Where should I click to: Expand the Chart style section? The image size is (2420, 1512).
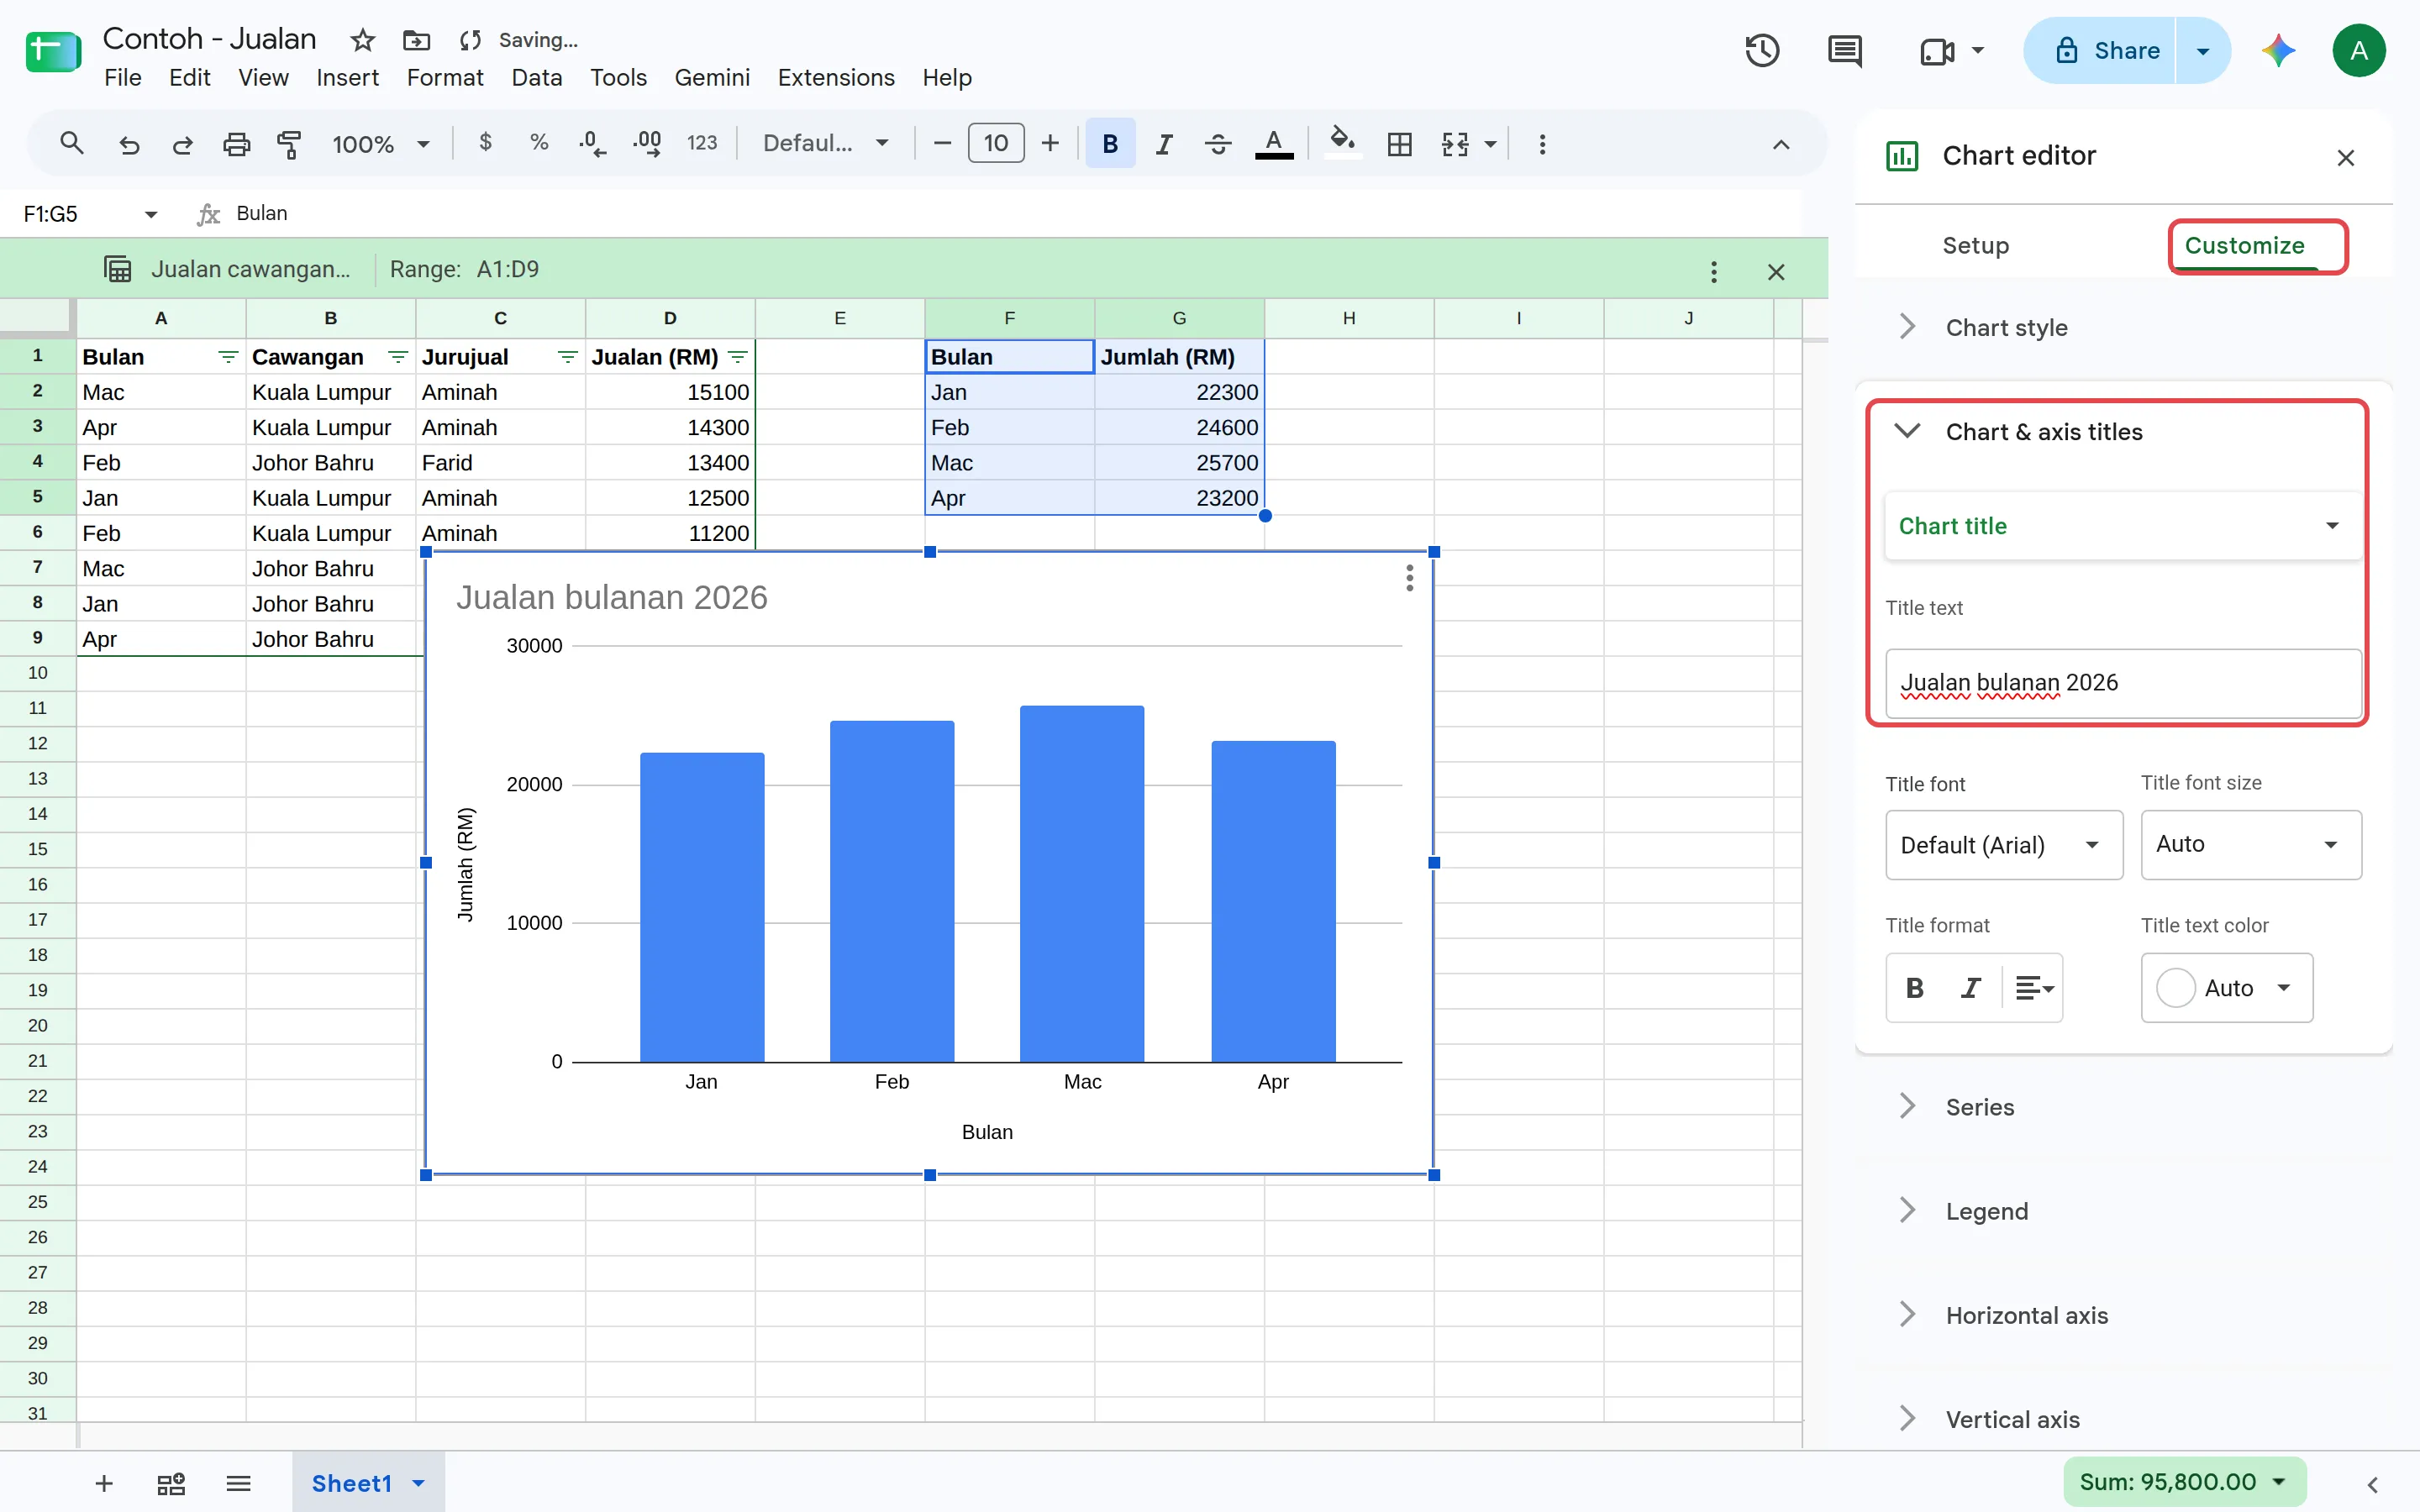click(x=2123, y=328)
